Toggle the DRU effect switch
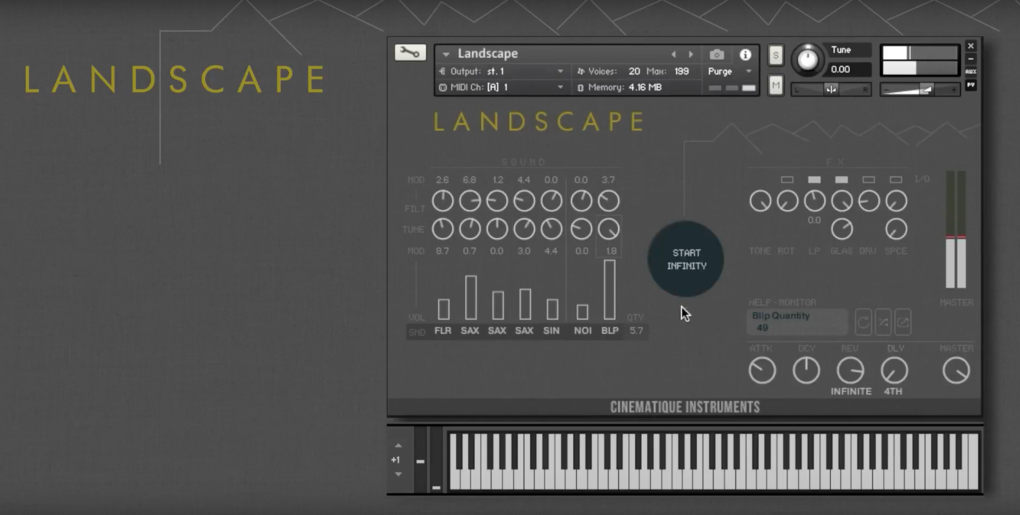The height and width of the screenshot is (515, 1020). pyautogui.click(x=868, y=179)
